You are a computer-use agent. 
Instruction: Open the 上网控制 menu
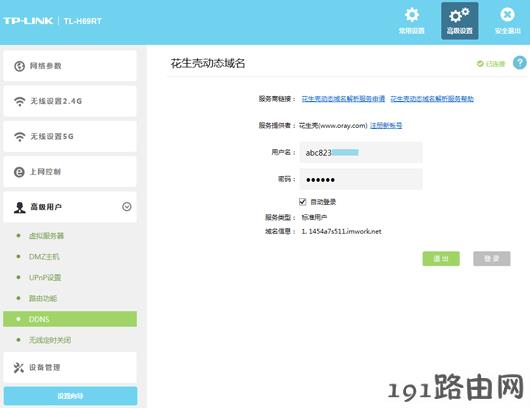coord(70,172)
